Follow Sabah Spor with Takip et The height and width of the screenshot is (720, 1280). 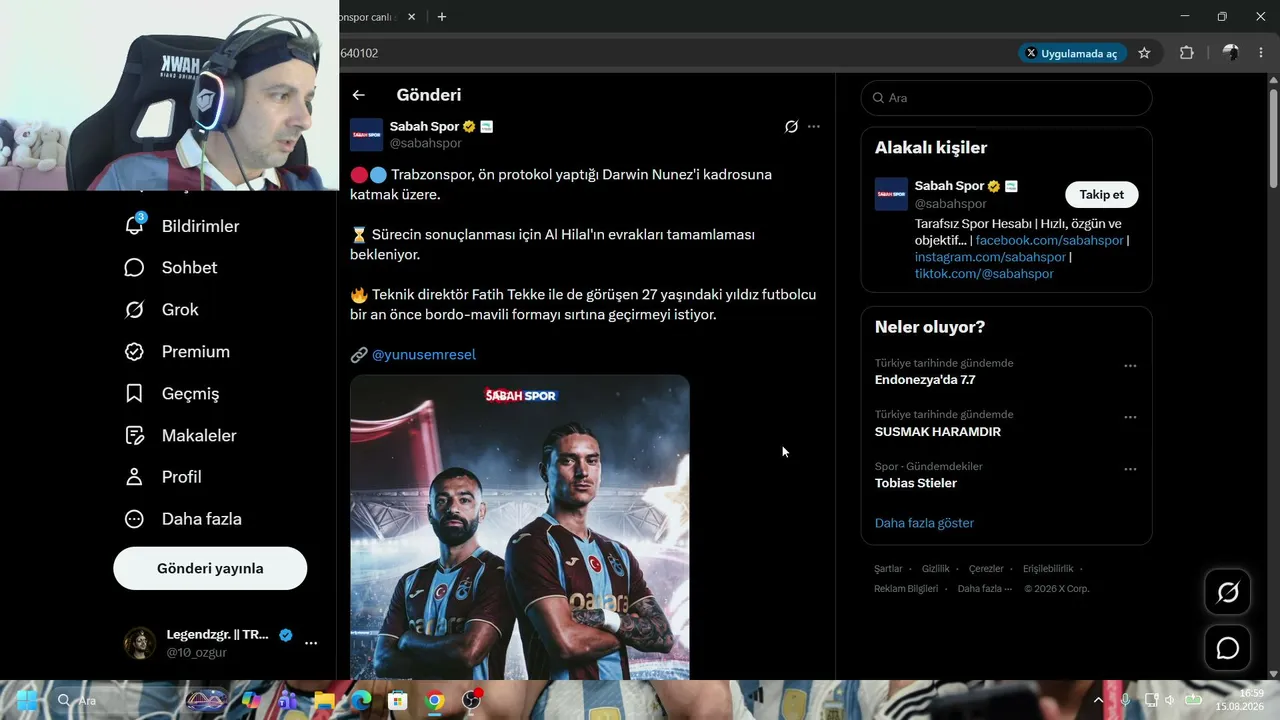1102,195
